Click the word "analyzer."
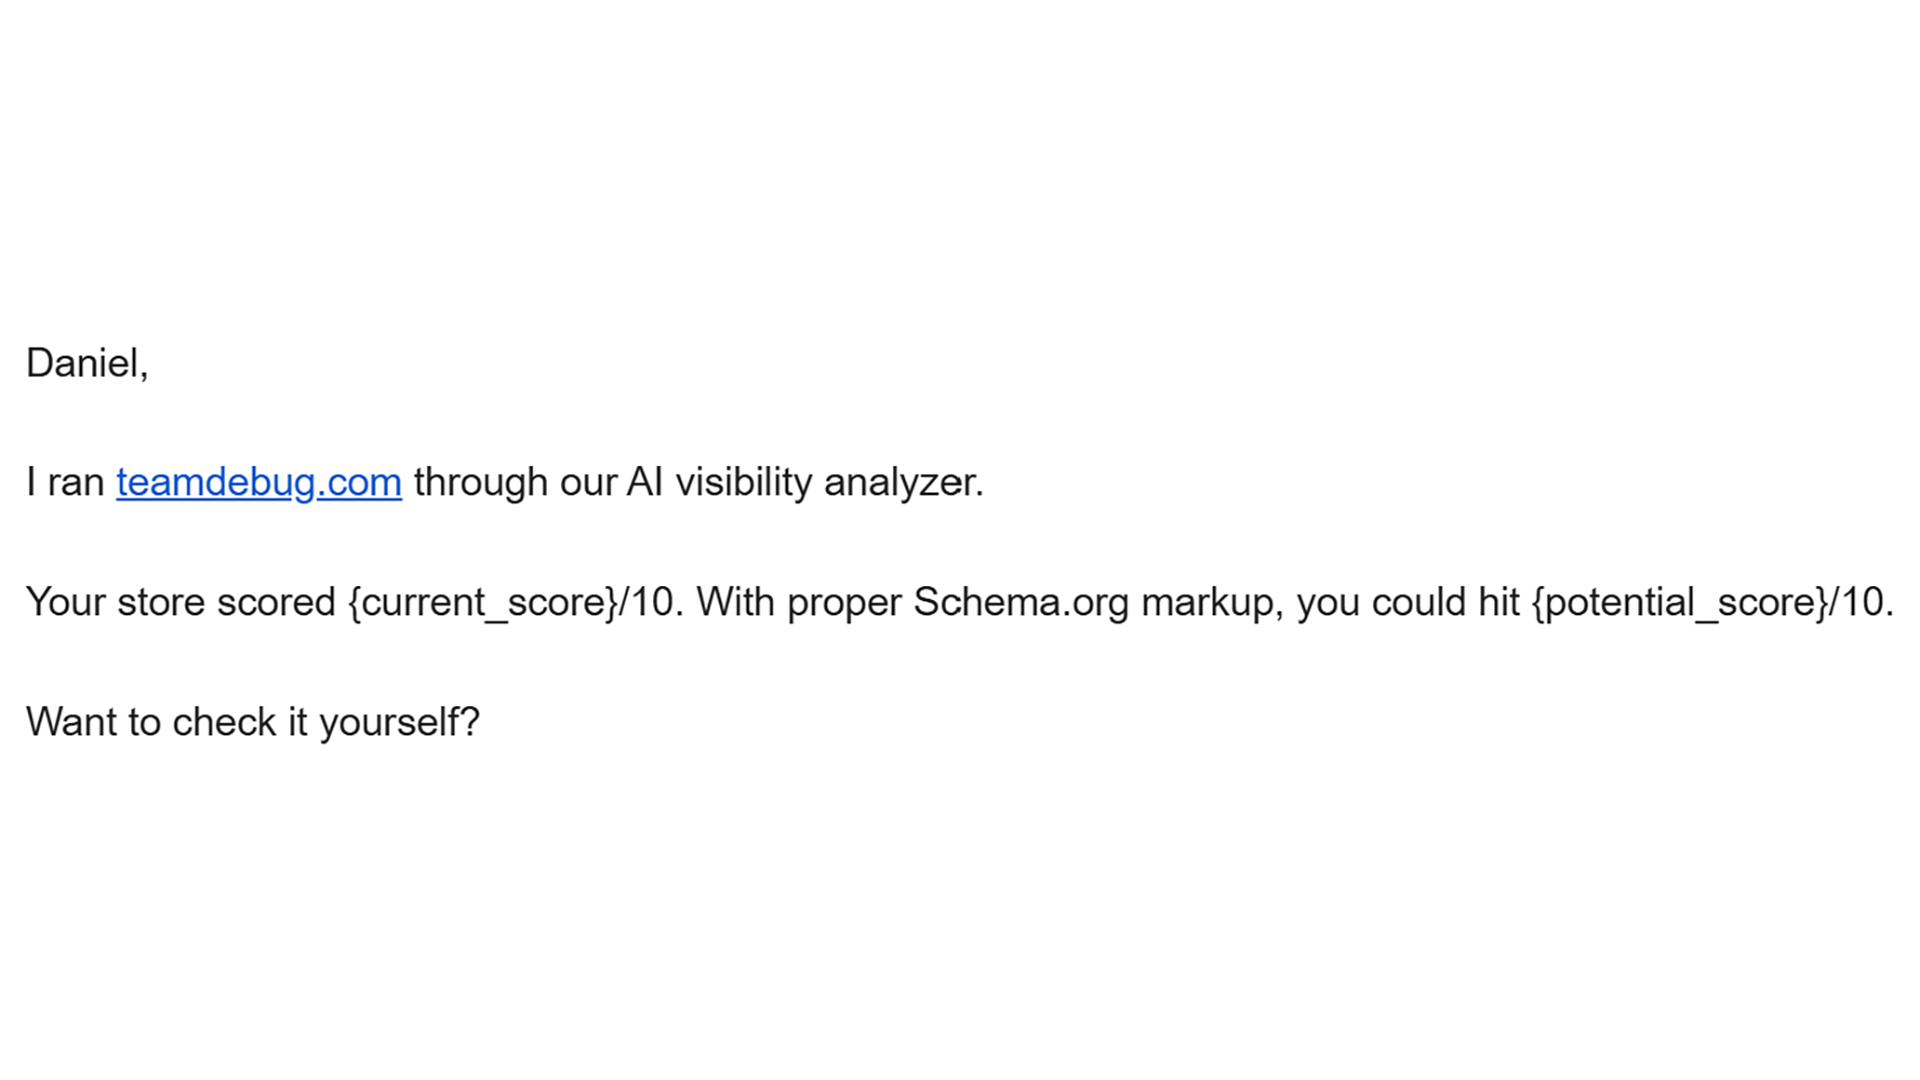Viewport: 1920px width, 1080px height. click(903, 482)
